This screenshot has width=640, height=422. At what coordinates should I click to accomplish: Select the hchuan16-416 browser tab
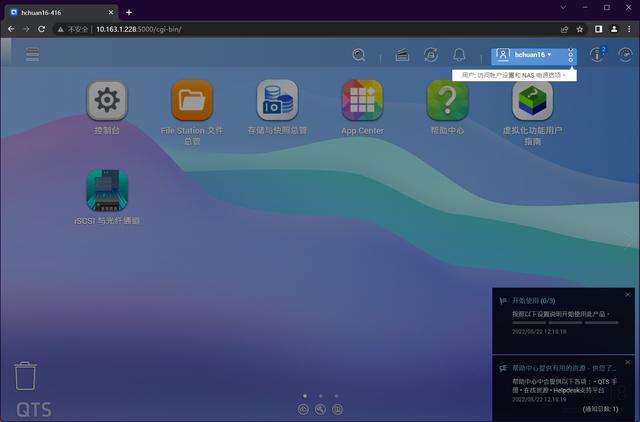coord(61,13)
